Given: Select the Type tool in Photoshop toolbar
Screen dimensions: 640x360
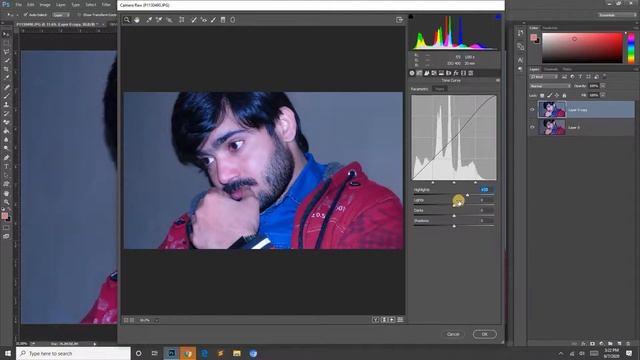Looking at the screenshot, I should pyautogui.click(x=6, y=167).
